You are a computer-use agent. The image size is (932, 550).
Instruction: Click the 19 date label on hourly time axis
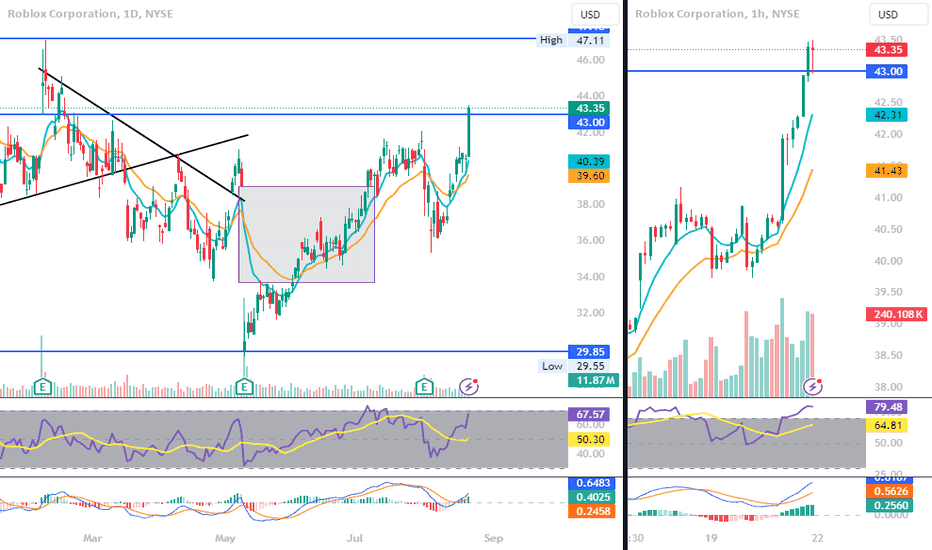[711, 538]
